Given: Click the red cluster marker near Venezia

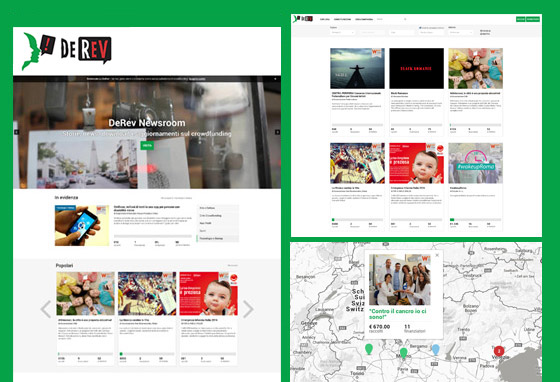Looking at the screenshot, I should (499, 351).
